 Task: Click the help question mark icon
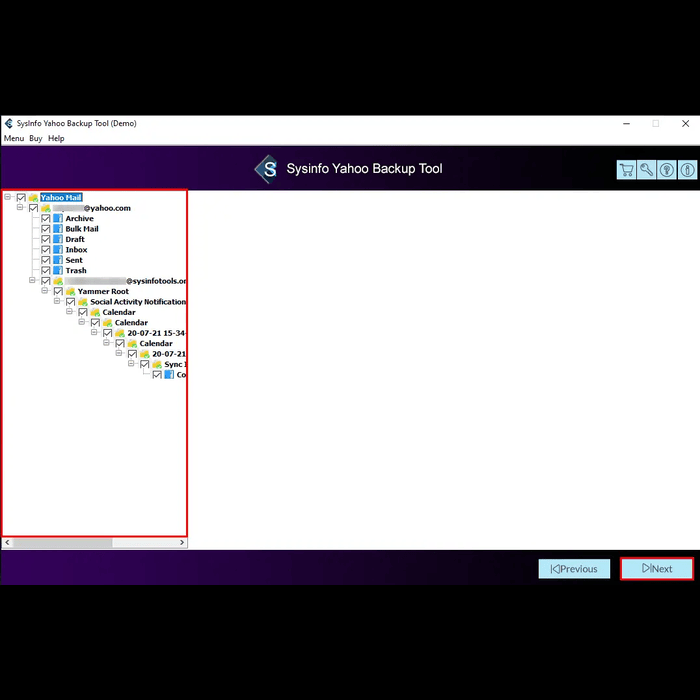click(x=667, y=170)
